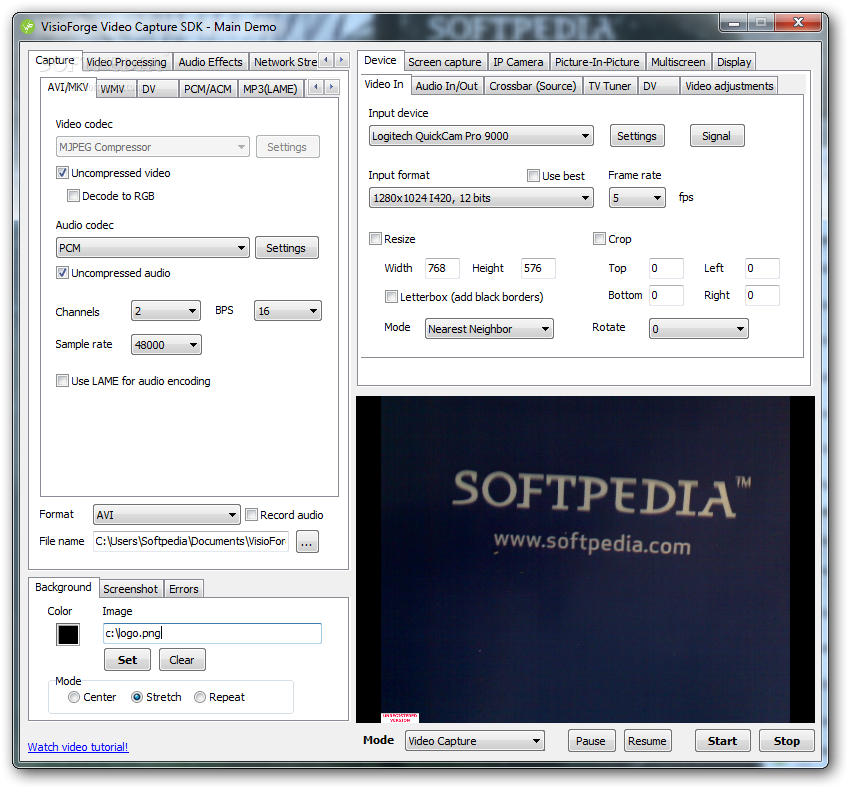This screenshot has height=789, width=849.
Task: Click Audio codec Settings button
Action: [286, 248]
